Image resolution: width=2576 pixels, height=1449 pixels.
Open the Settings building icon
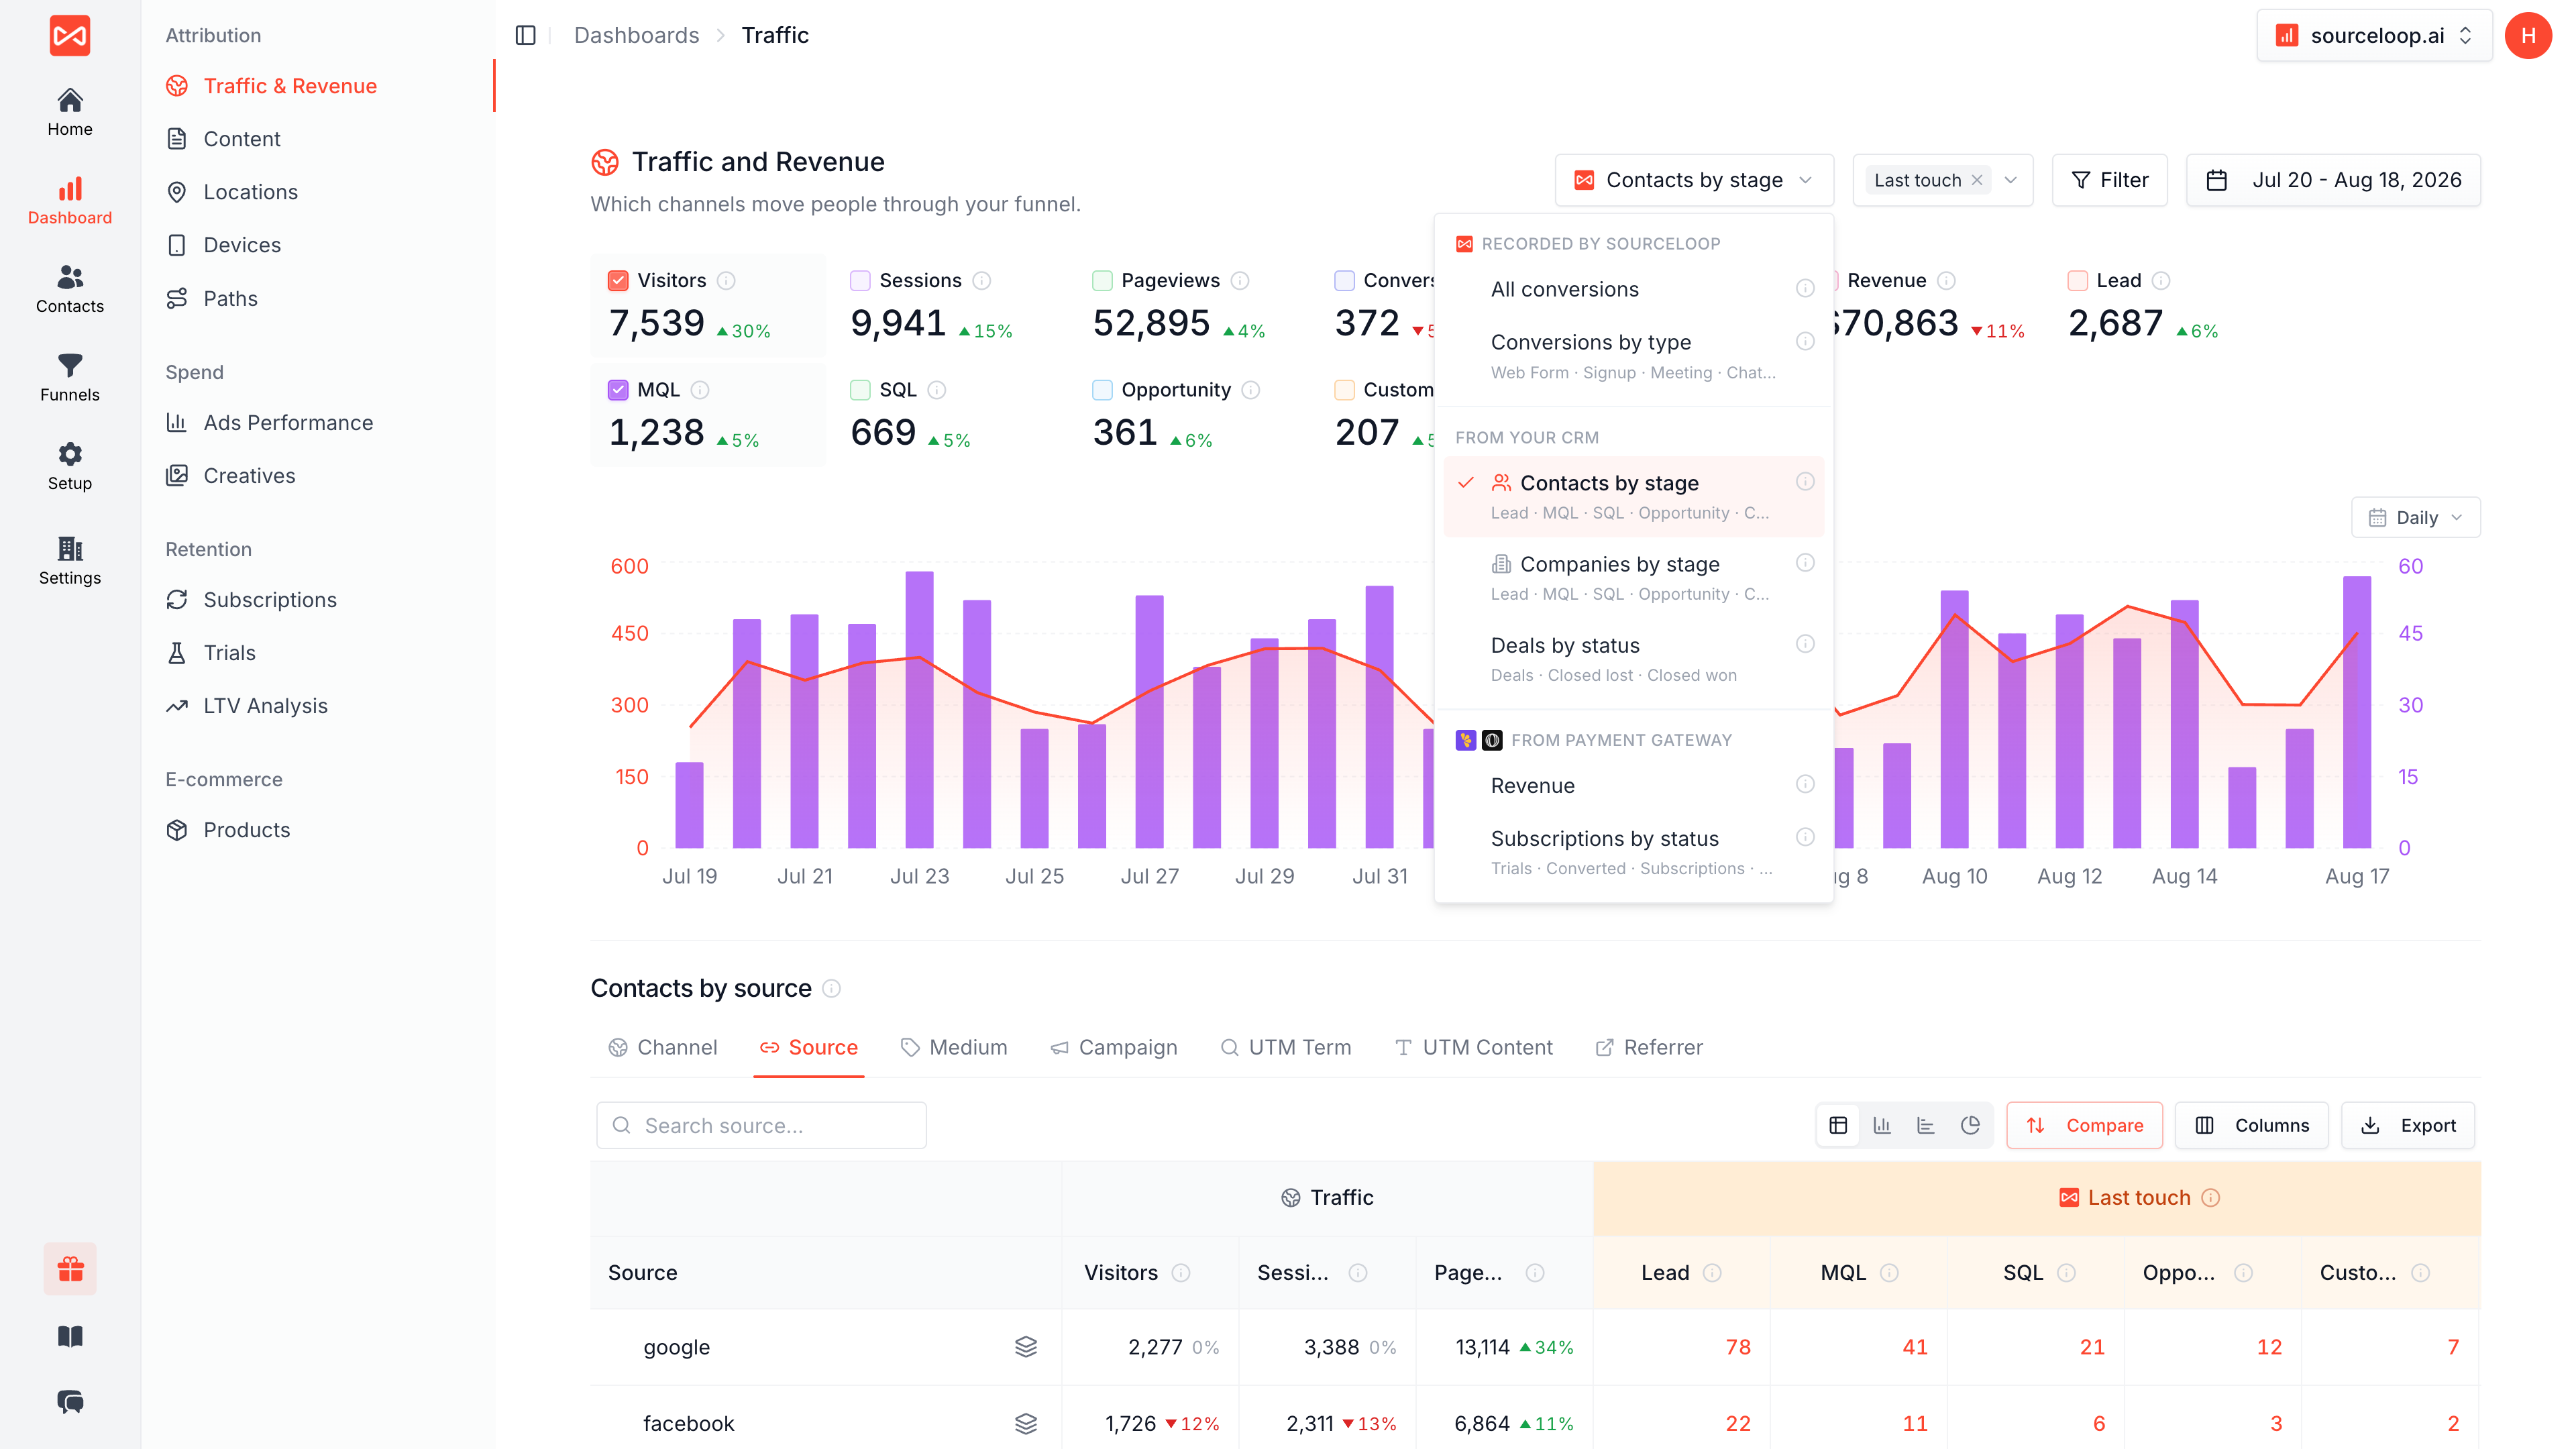click(x=69, y=561)
